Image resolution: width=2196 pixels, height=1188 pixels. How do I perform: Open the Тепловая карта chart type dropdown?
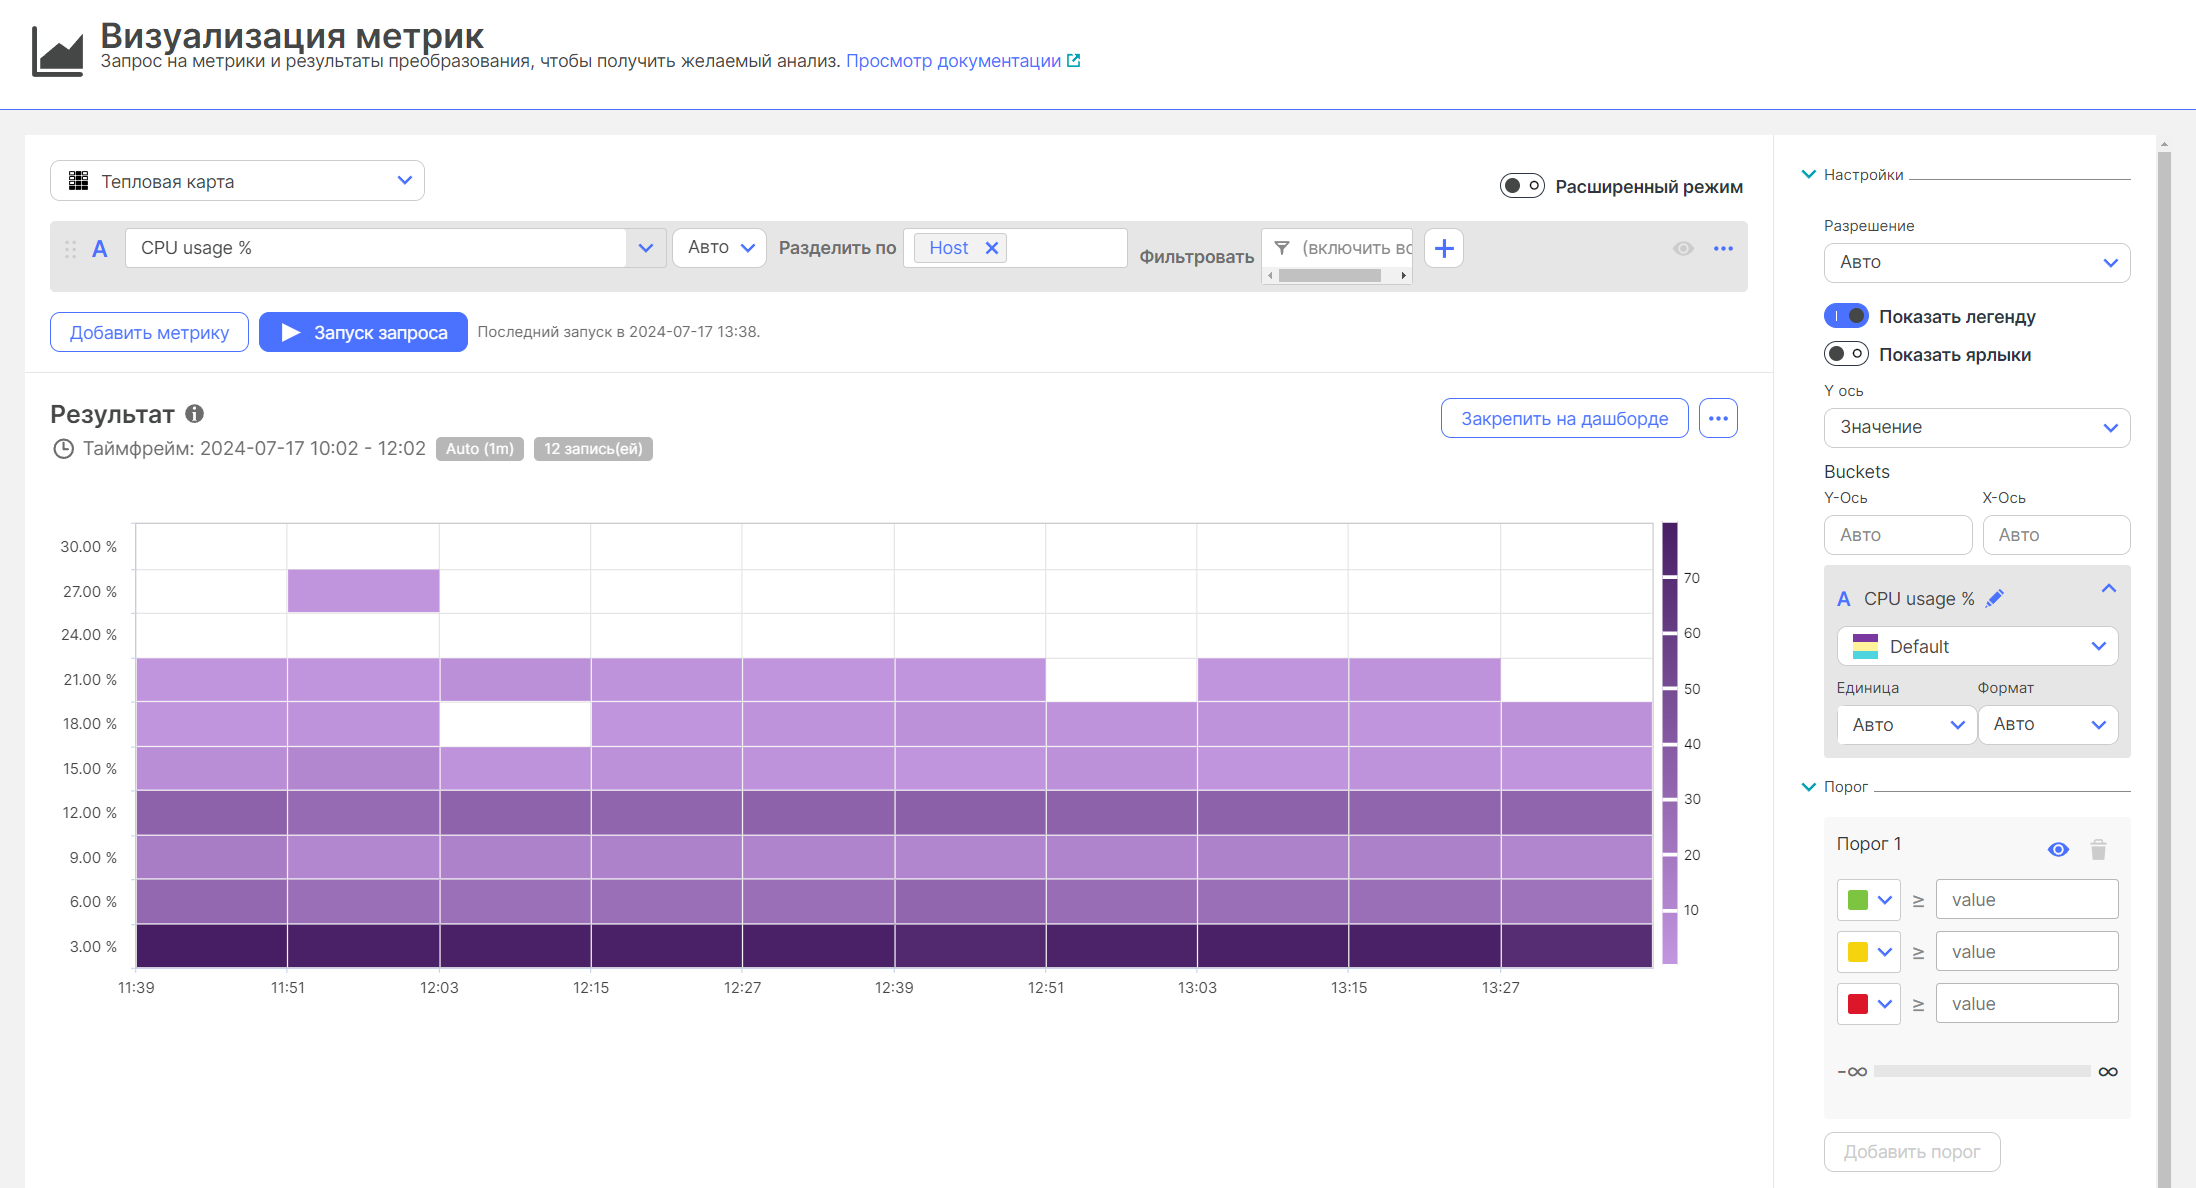tap(237, 181)
